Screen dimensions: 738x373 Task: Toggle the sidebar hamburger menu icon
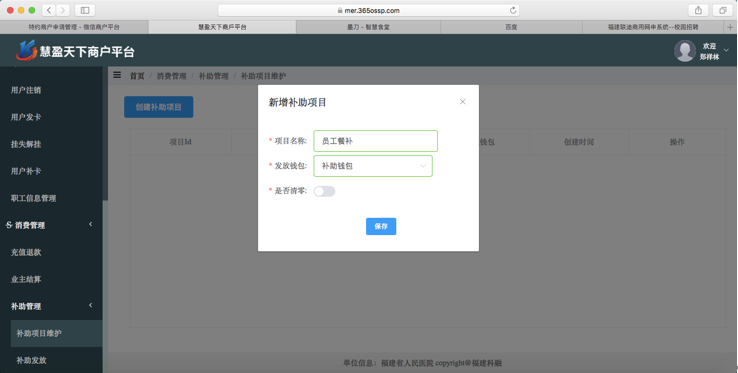117,75
